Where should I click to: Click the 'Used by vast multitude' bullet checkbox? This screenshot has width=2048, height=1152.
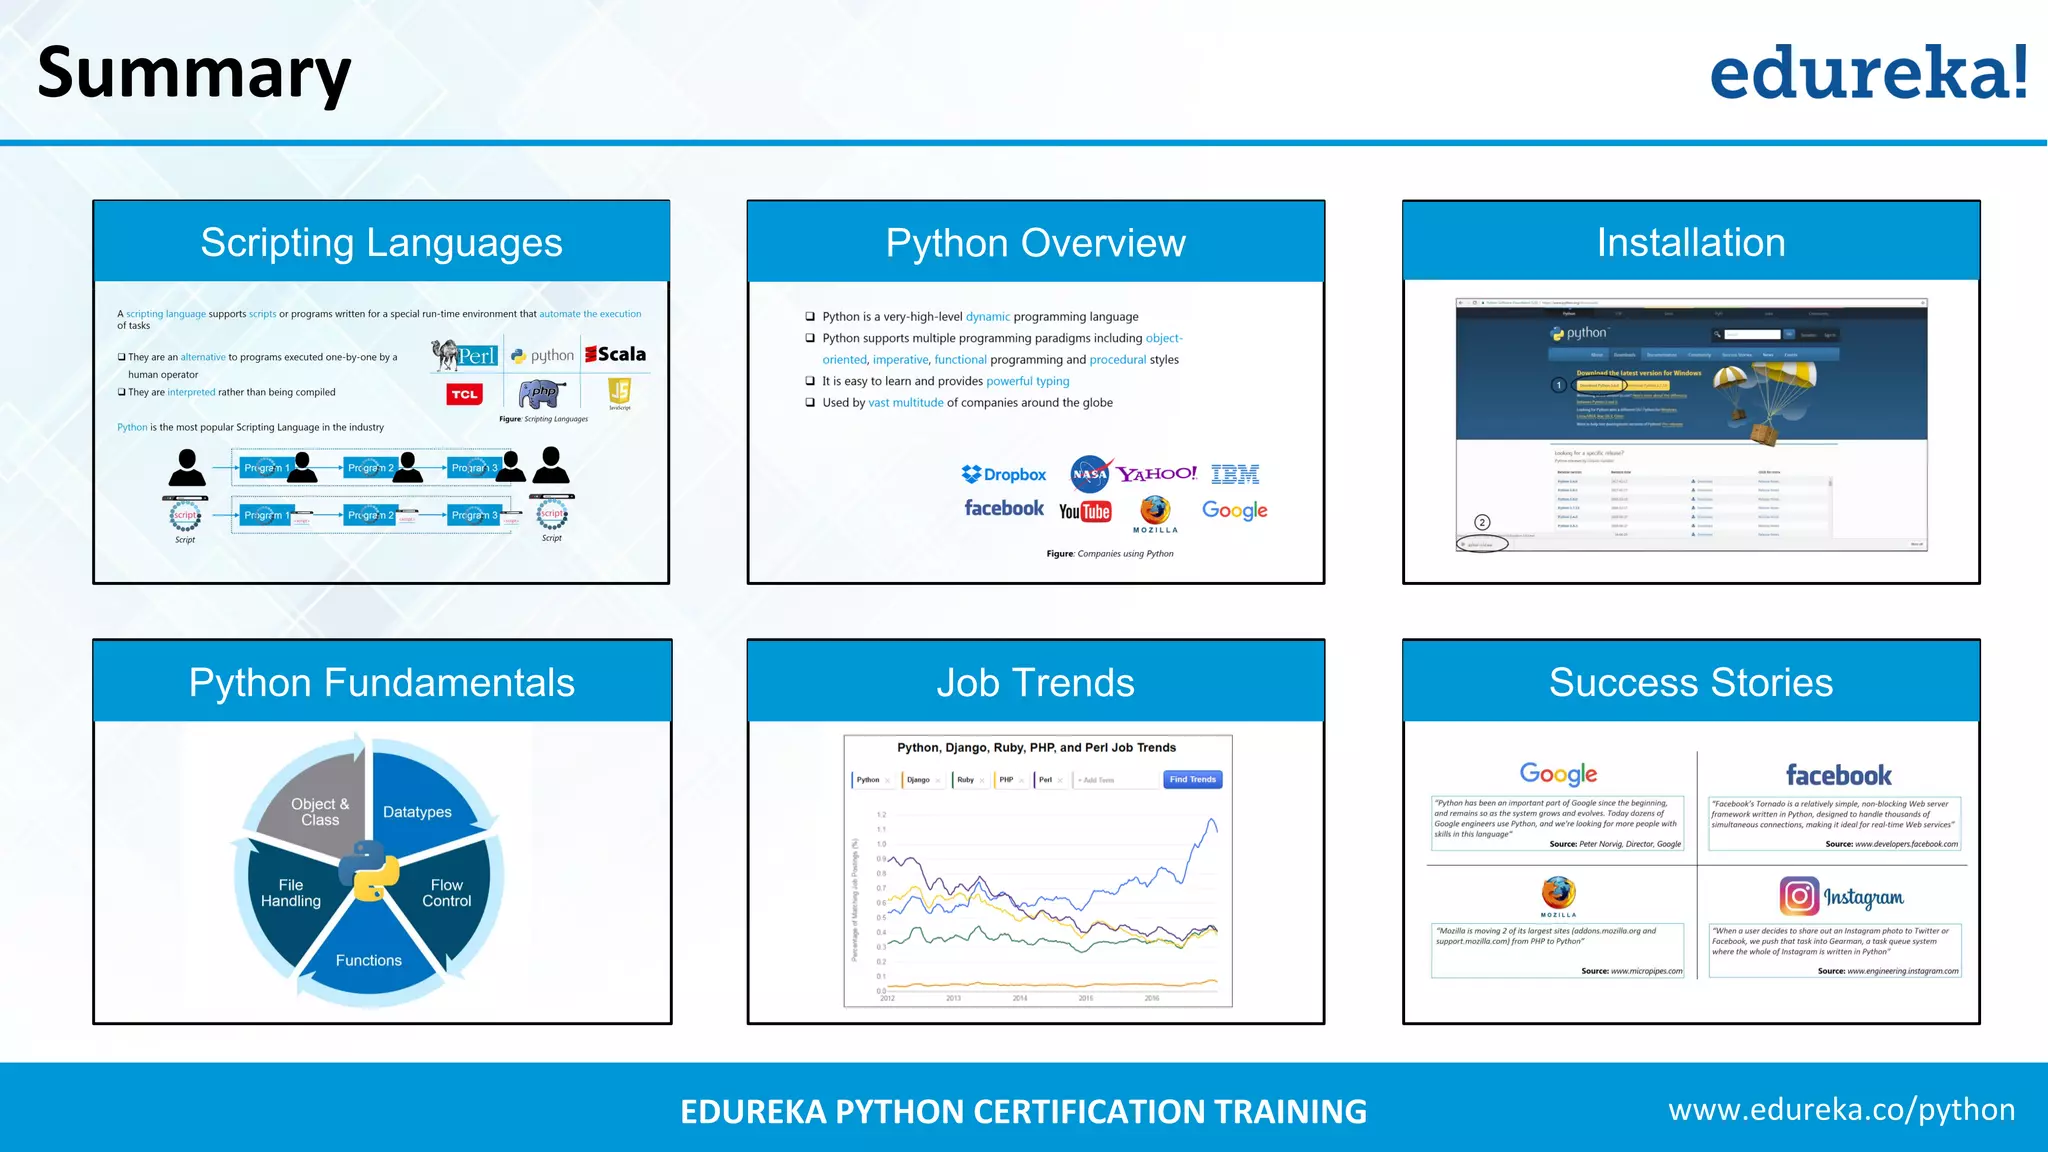pyautogui.click(x=810, y=402)
